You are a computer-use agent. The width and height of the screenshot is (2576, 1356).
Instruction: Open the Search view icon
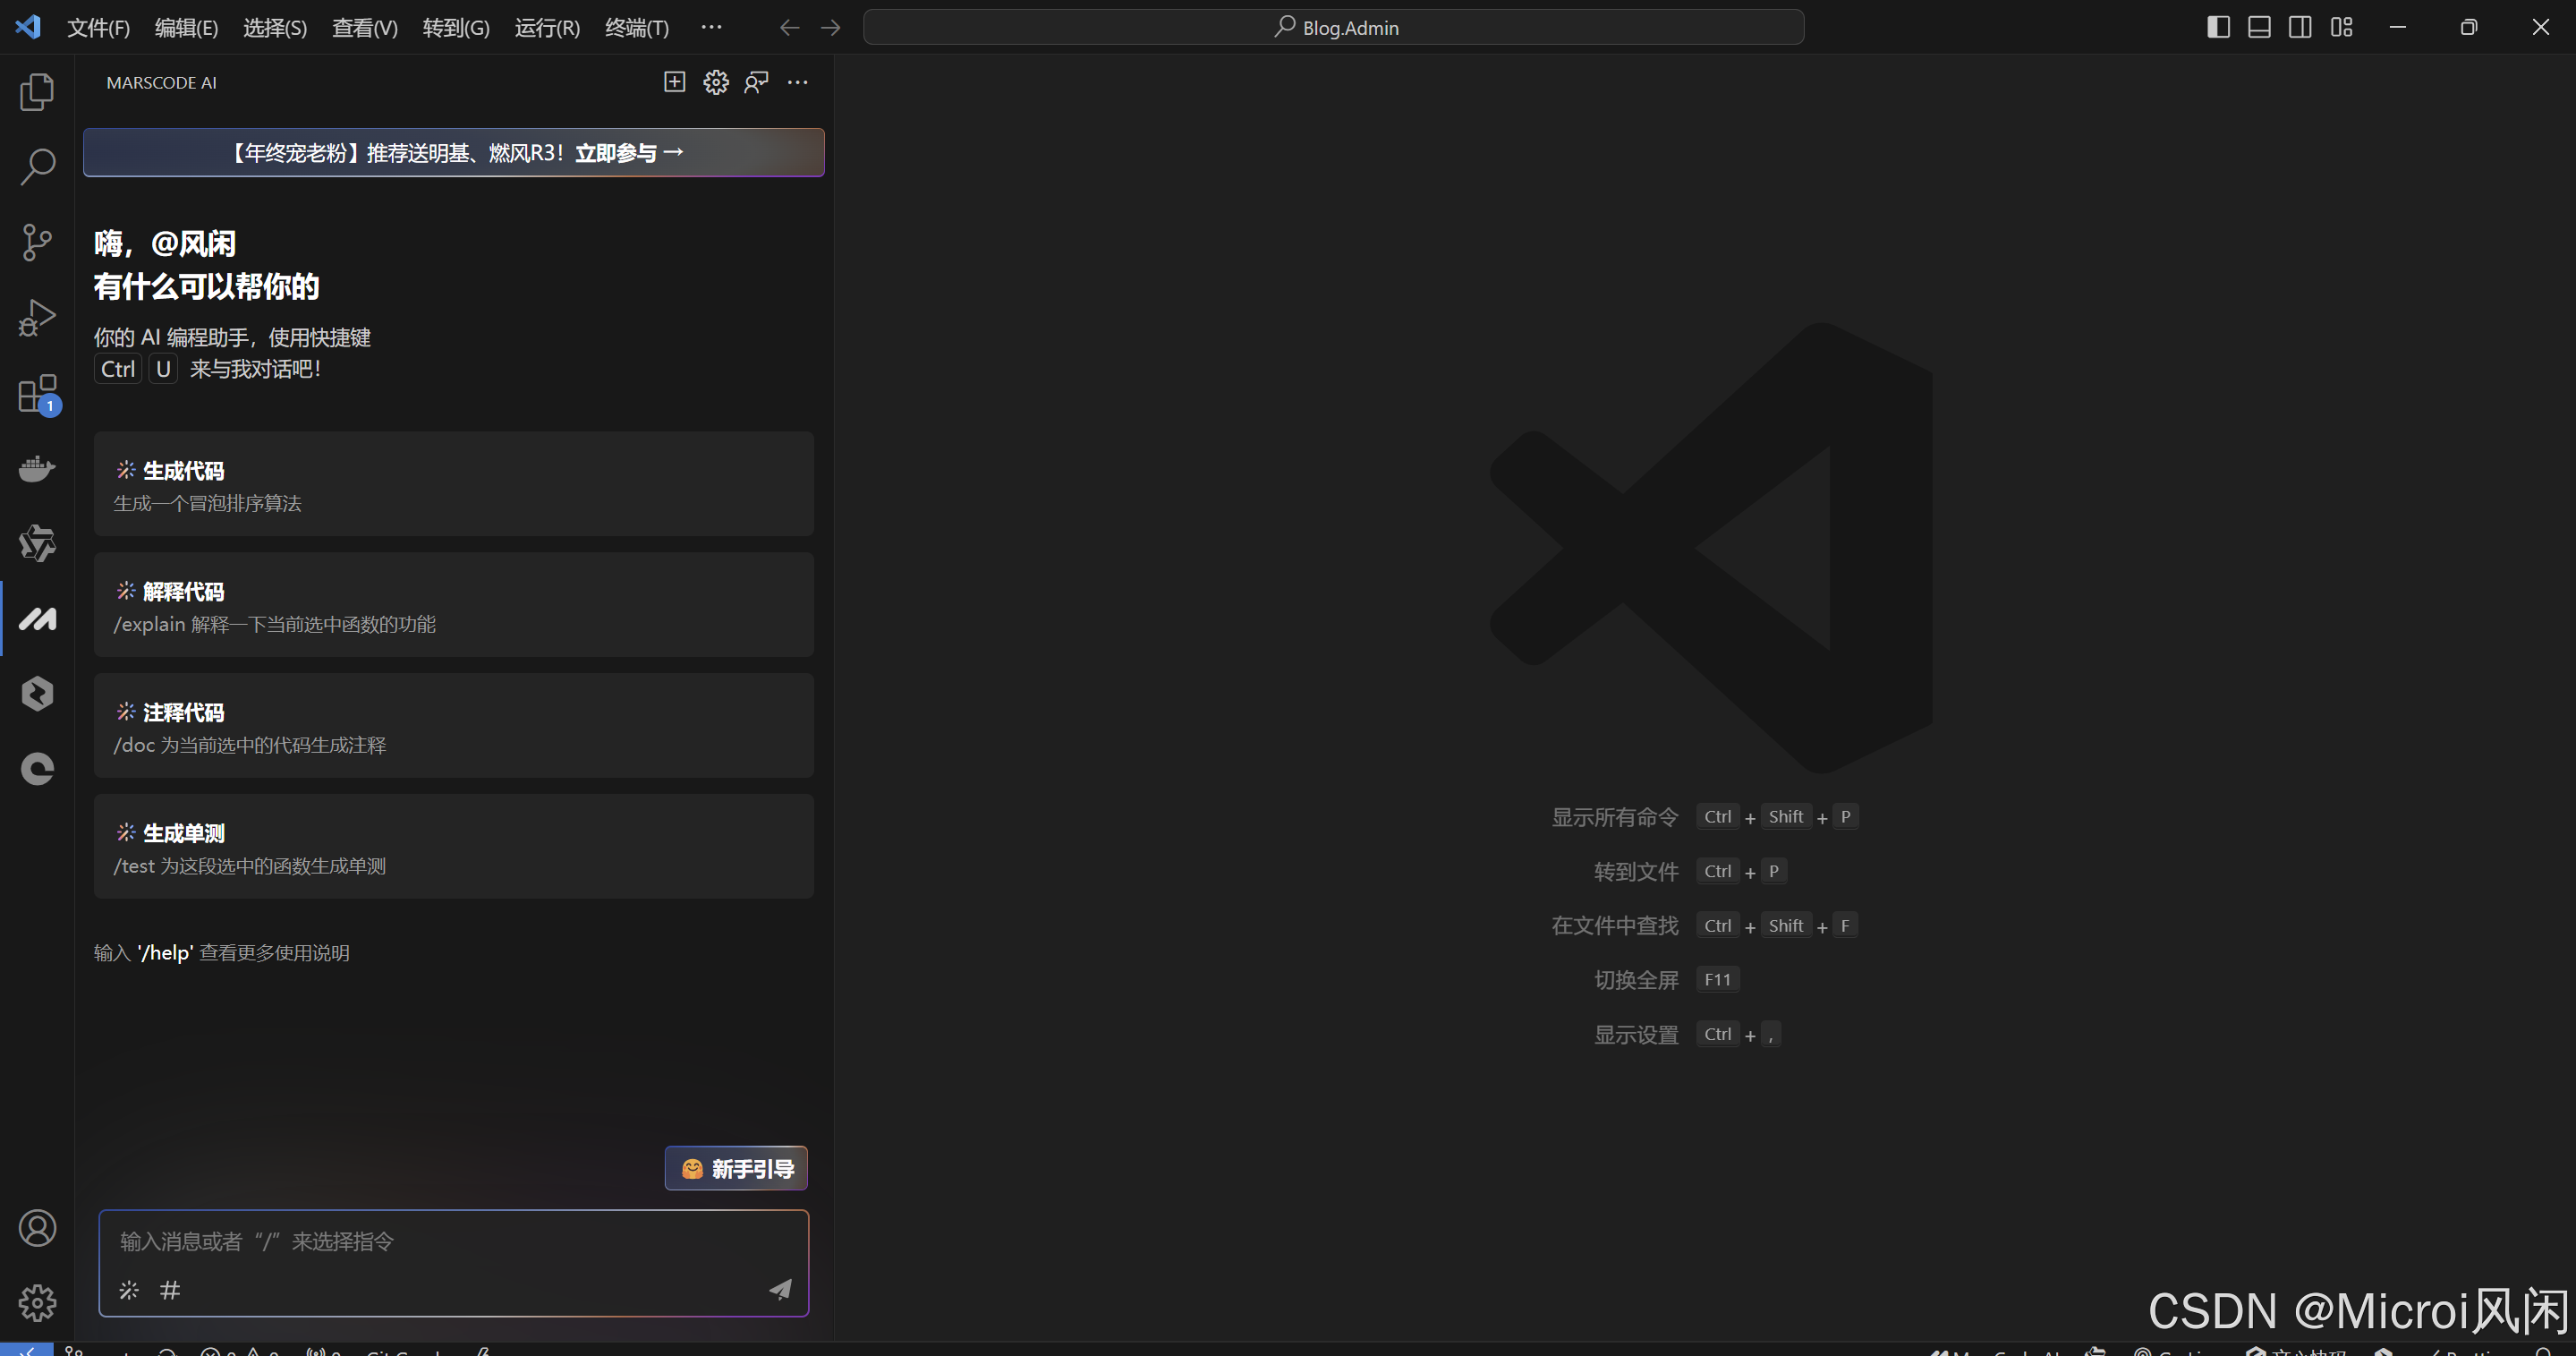click(37, 167)
